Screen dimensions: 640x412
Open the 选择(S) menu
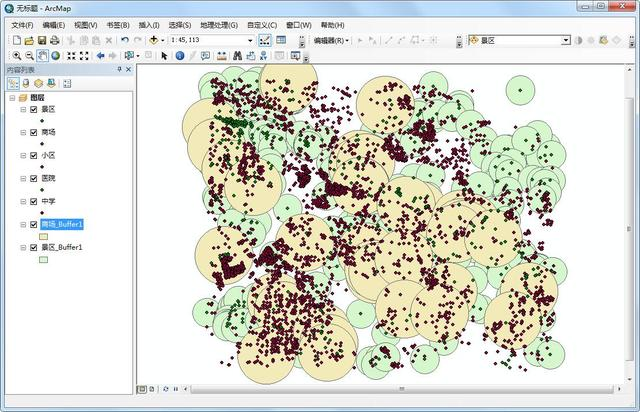180,25
